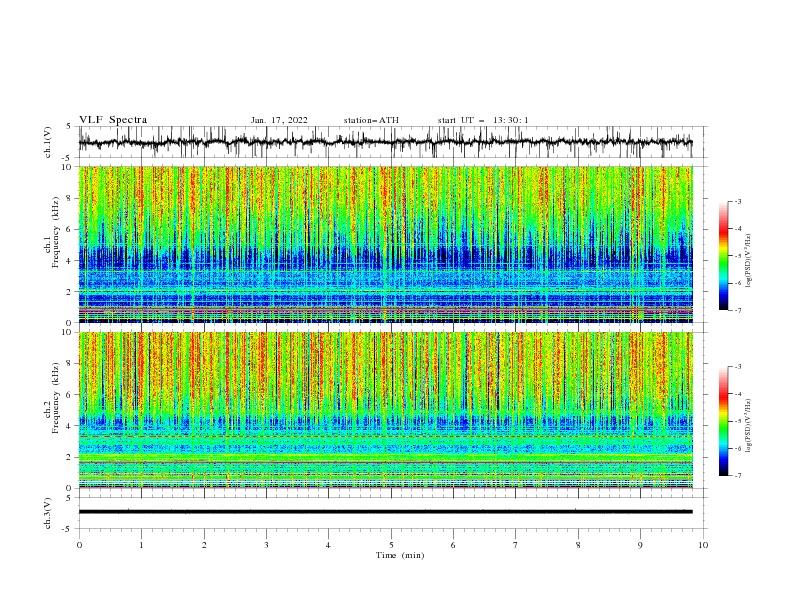Click the ch.2 frequency axis "8" tick label
The height and width of the screenshot is (612, 792).
click(x=70, y=364)
